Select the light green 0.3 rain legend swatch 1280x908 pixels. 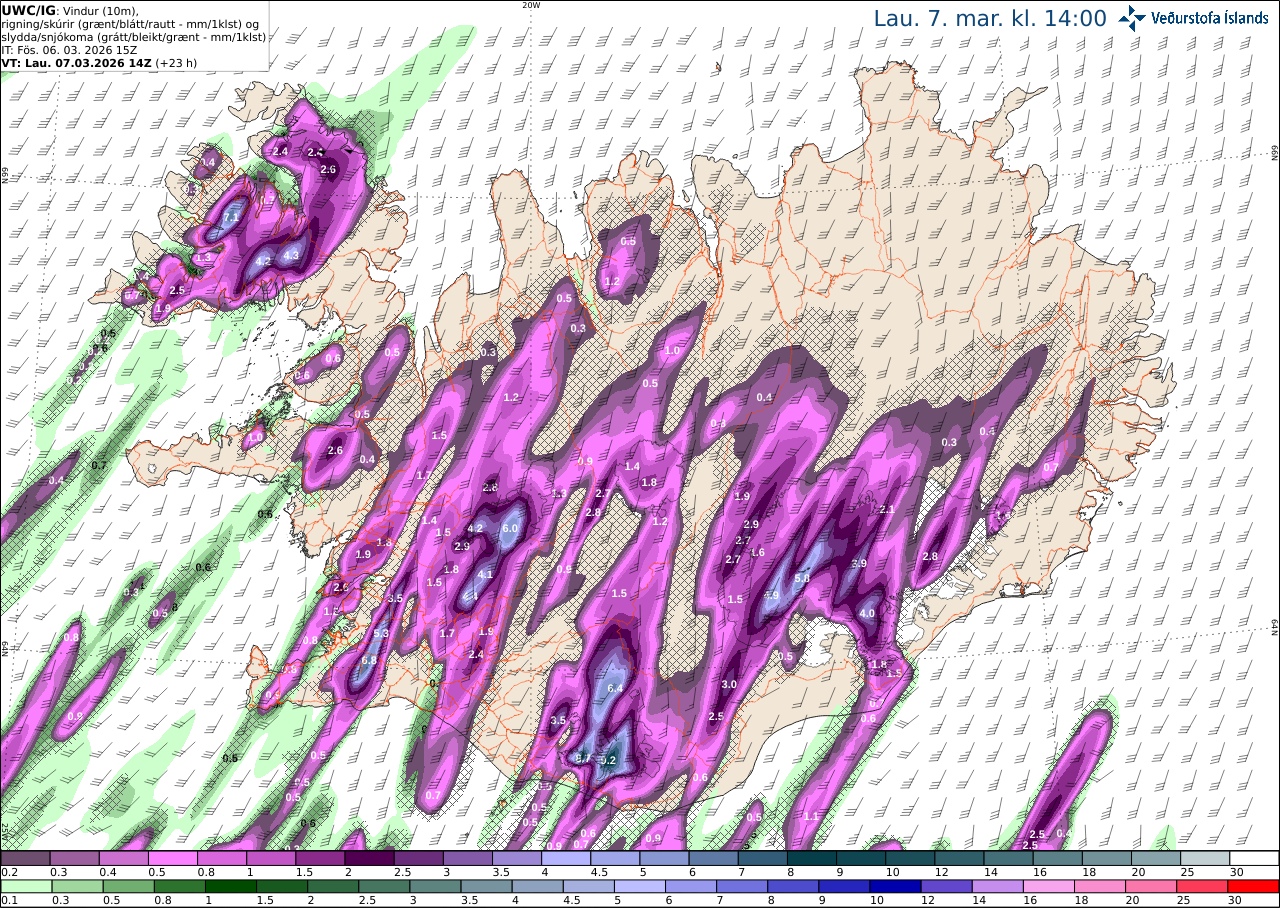pyautogui.click(x=77, y=886)
